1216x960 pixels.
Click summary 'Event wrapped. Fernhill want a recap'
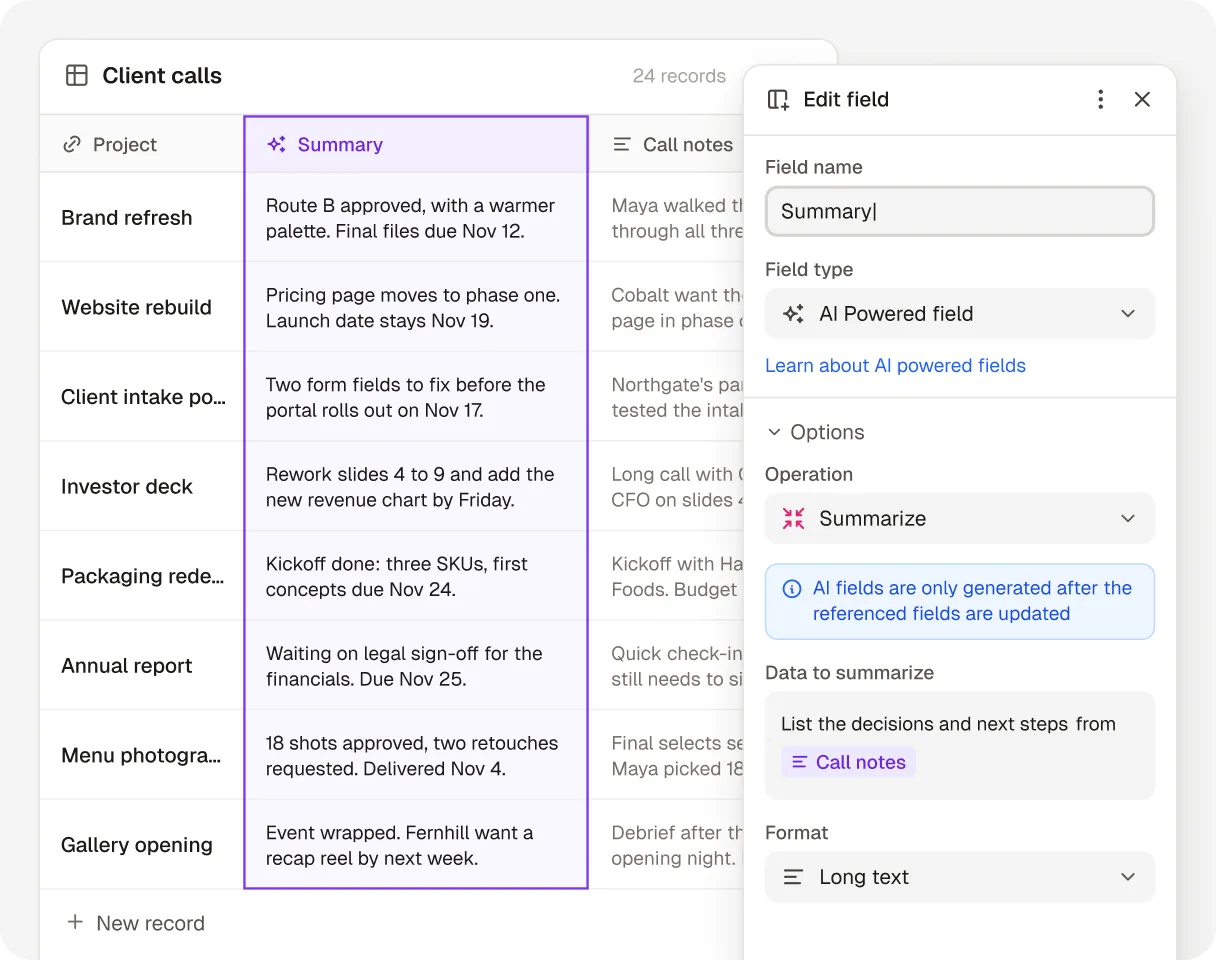(x=416, y=845)
